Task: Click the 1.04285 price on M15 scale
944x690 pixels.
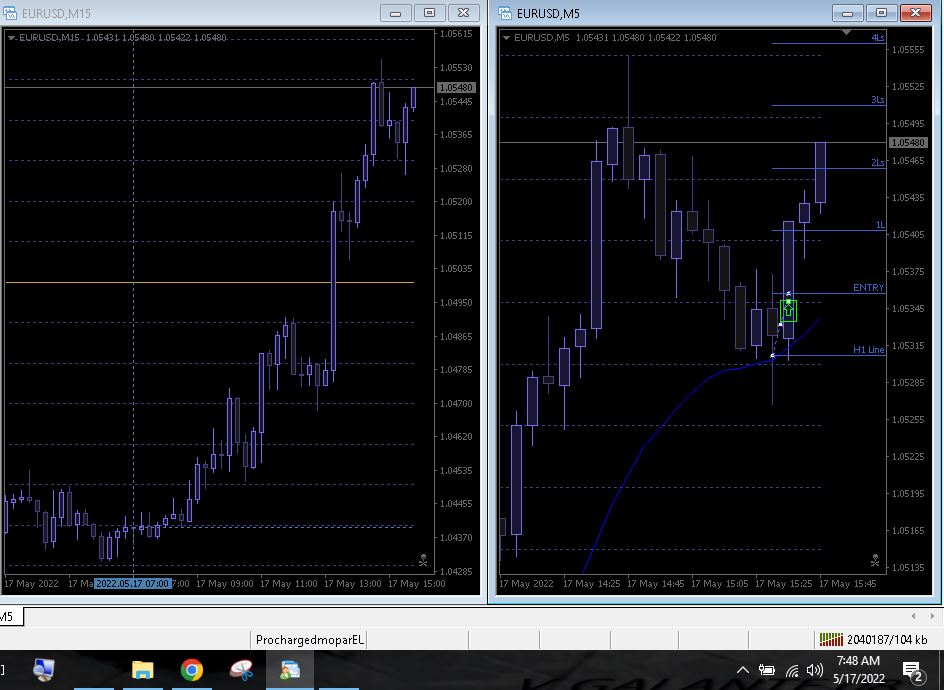Action: pyautogui.click(x=456, y=571)
